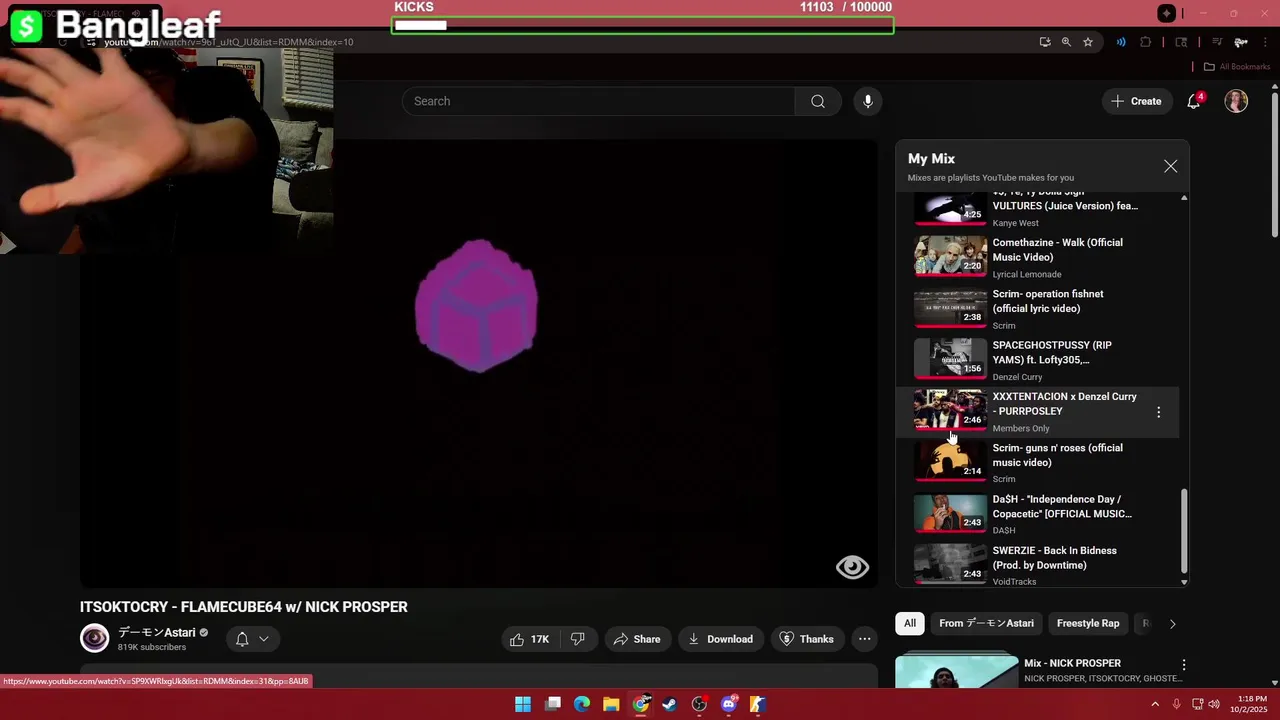Open File Explorer from the taskbar
1280x720 pixels.
pos(611,704)
